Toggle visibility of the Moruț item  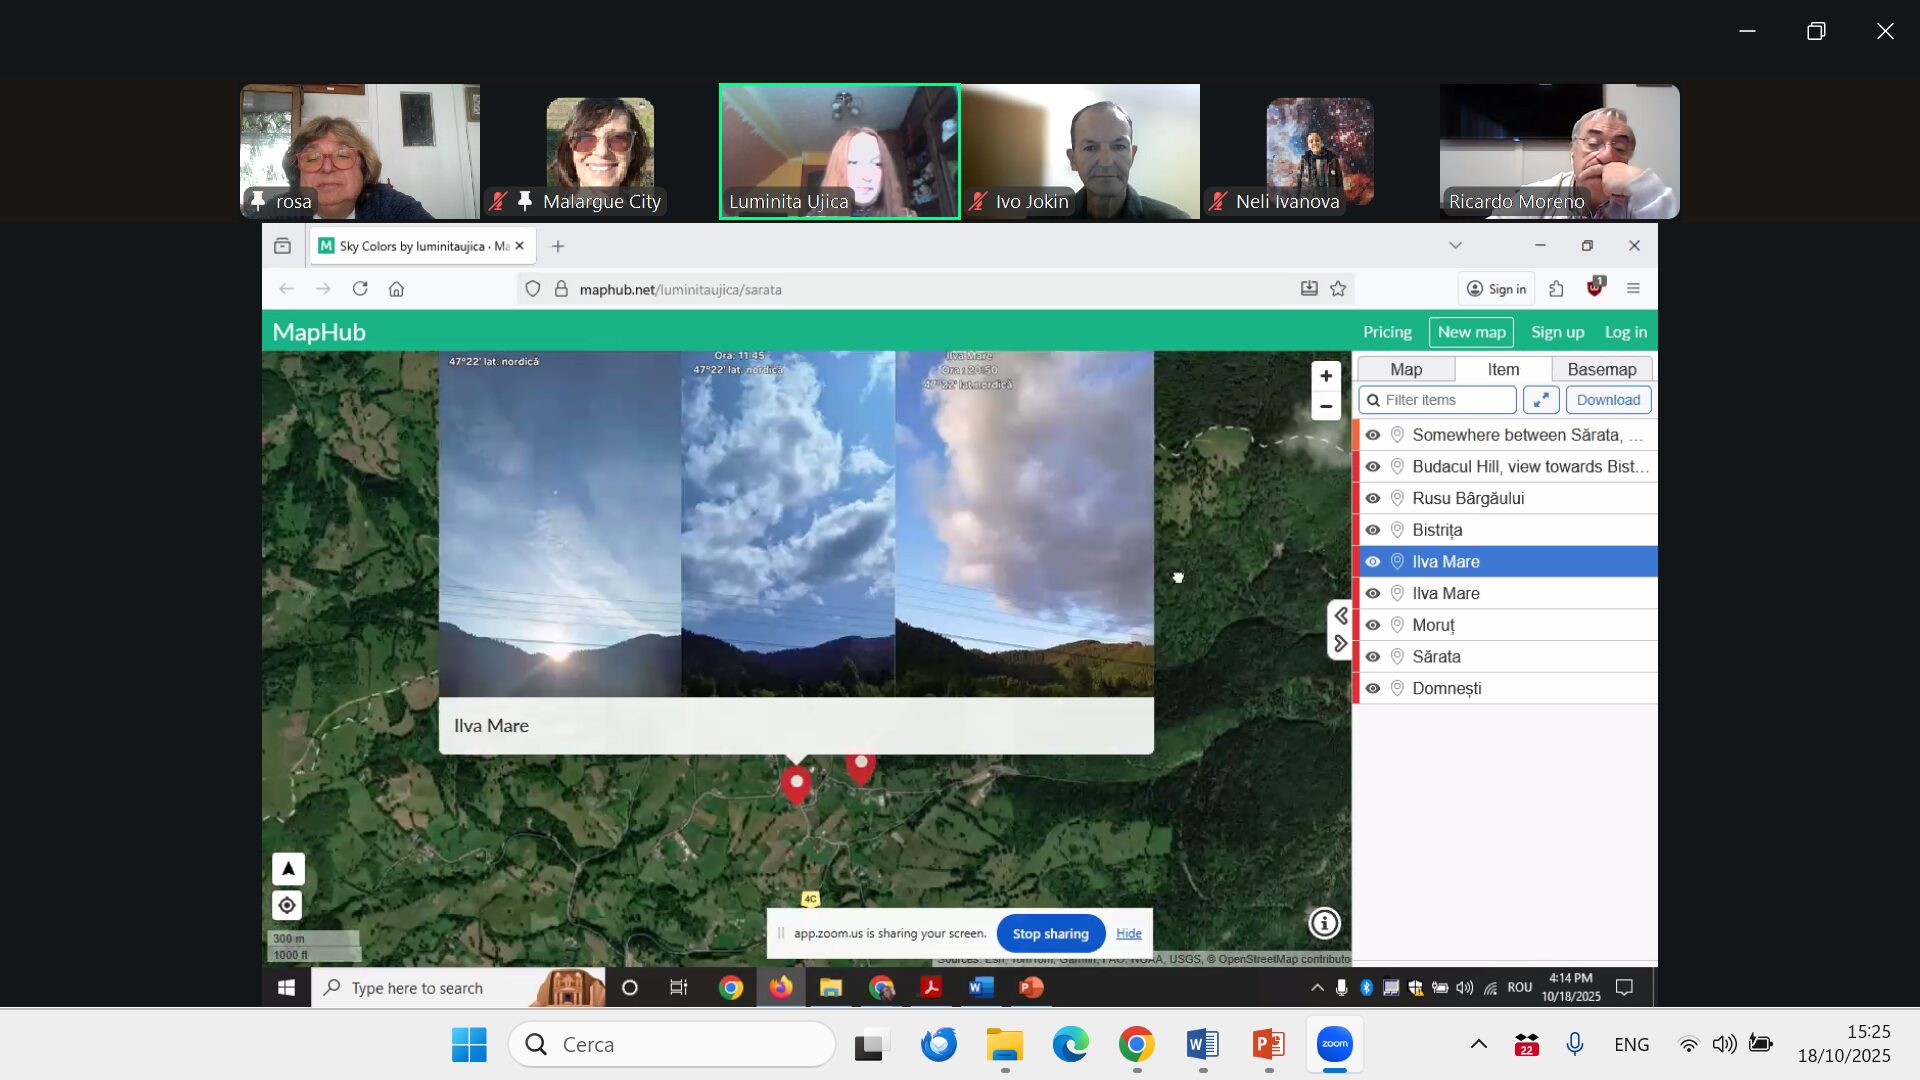1373,625
